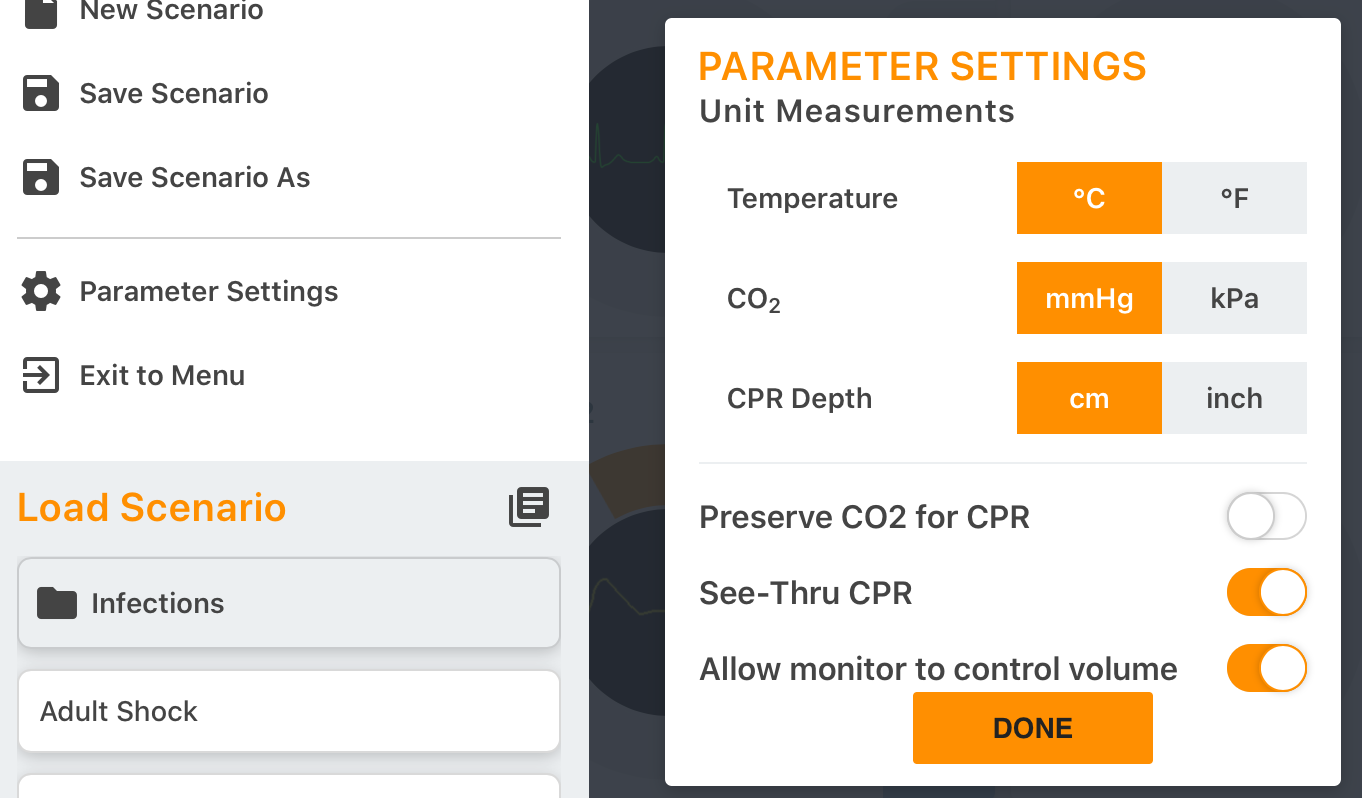
Task: Set CO2 units to kPa
Action: [x=1234, y=298]
